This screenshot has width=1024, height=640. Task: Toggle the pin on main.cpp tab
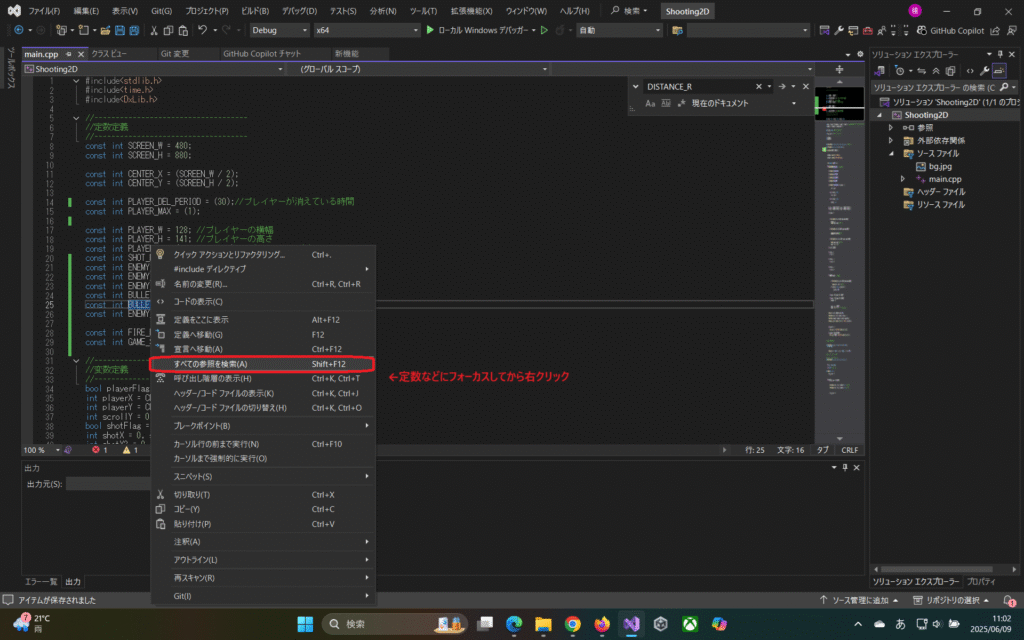click(x=69, y=54)
